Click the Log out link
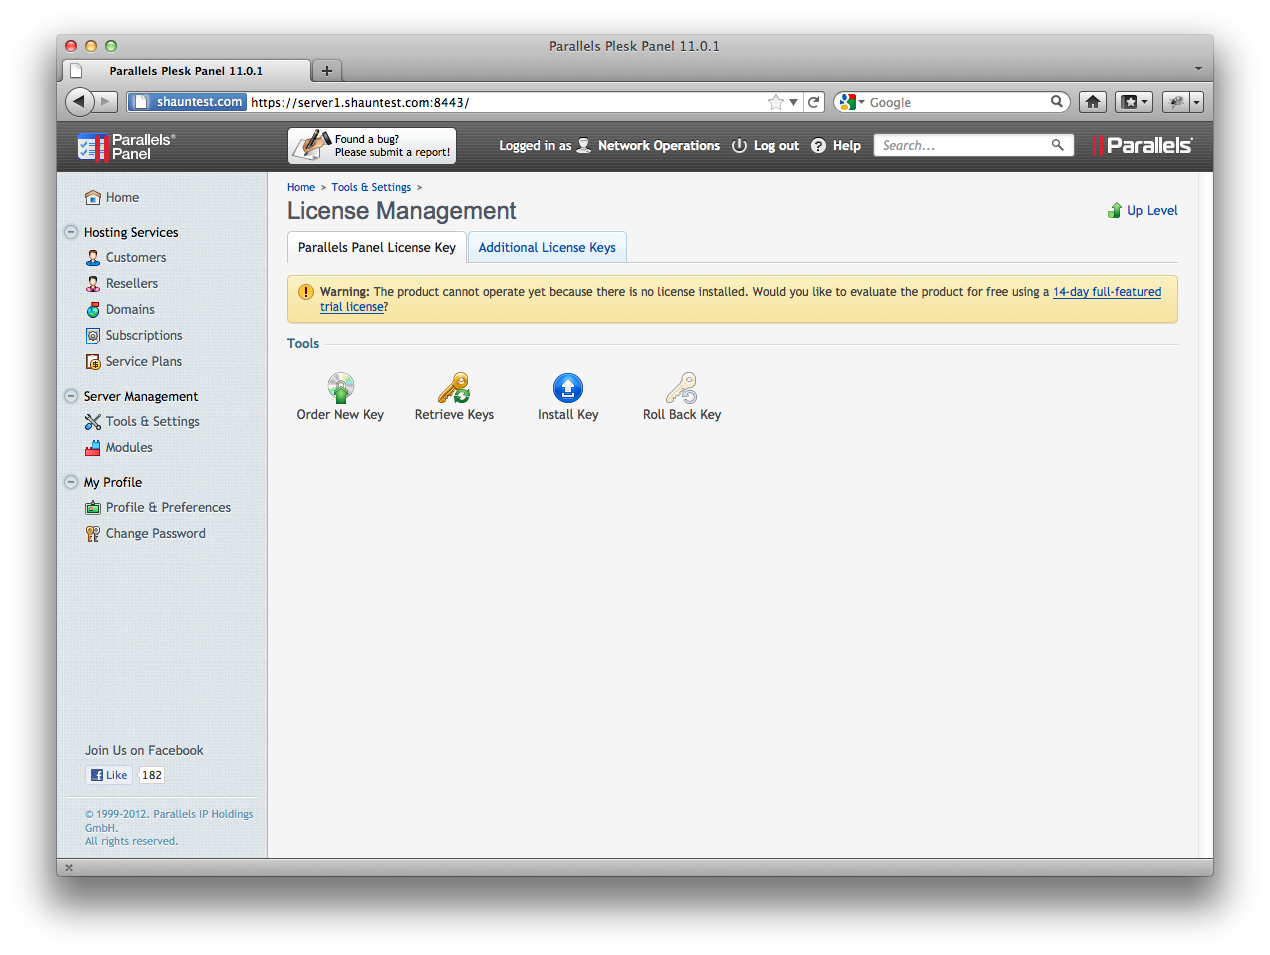1270x955 pixels. click(775, 146)
